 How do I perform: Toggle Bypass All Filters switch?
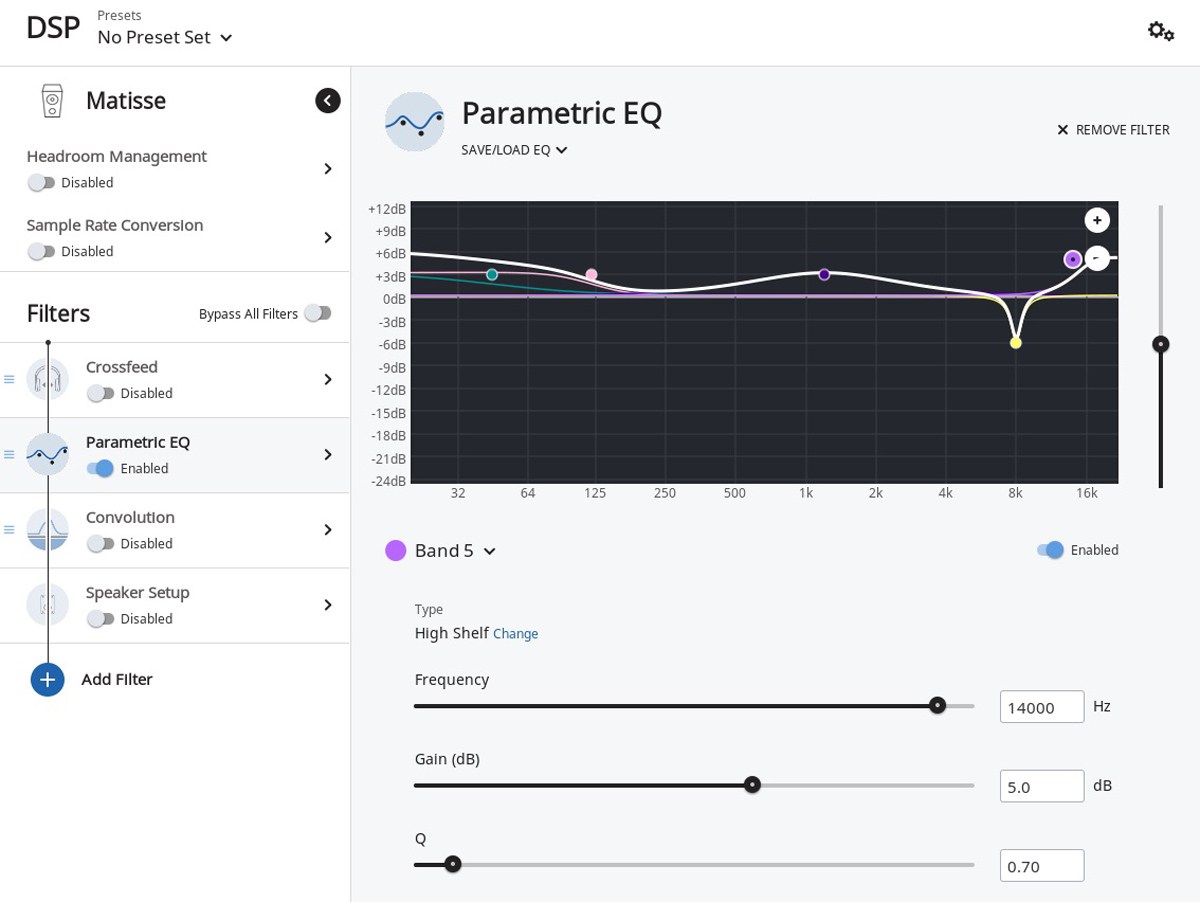[x=317, y=314]
